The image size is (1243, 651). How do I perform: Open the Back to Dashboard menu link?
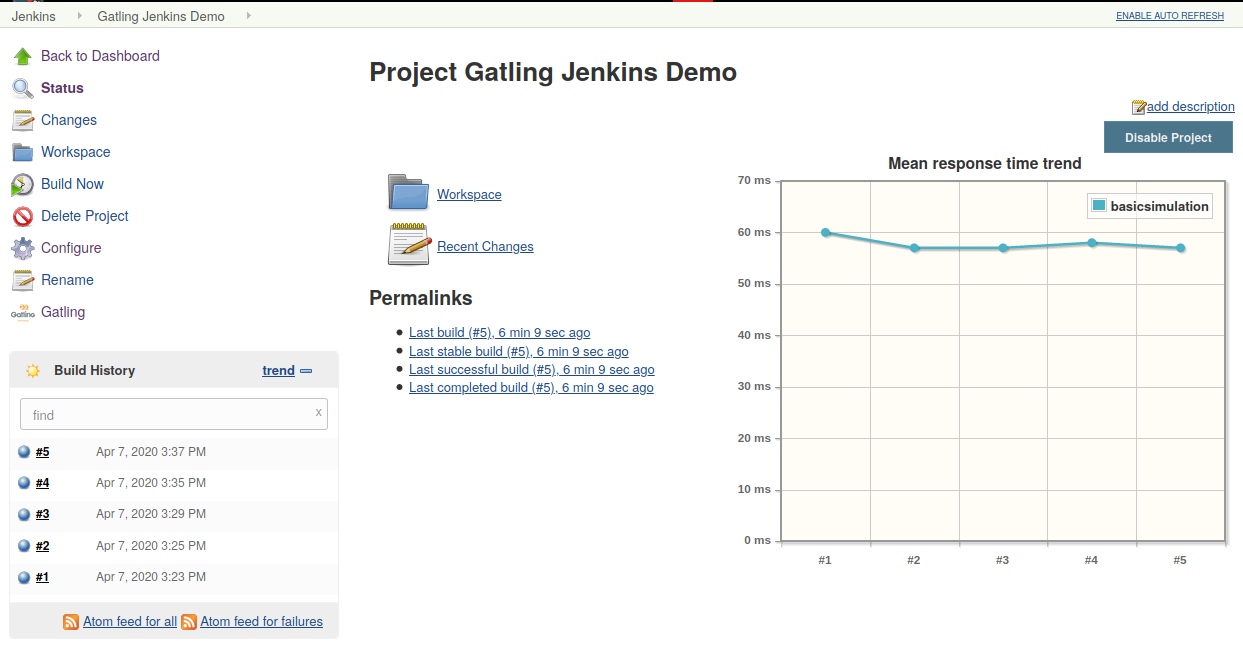(x=100, y=56)
